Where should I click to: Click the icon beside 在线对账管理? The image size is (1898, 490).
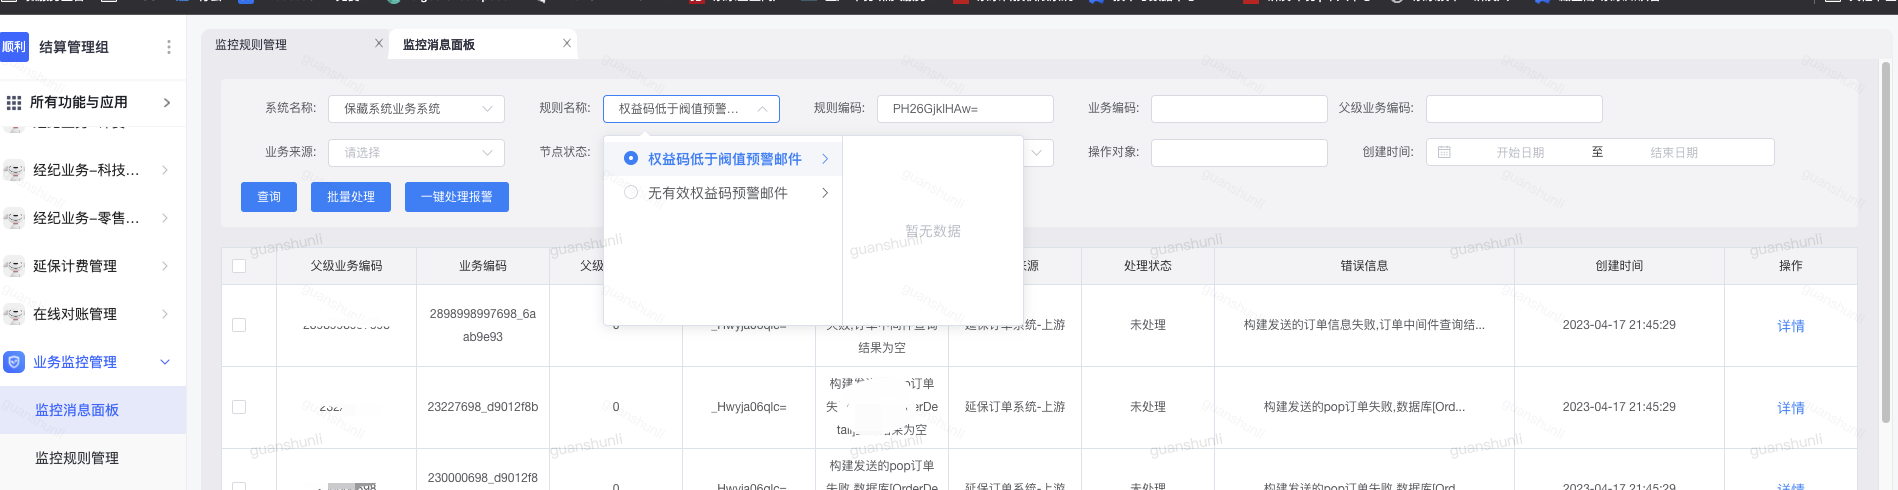tap(14, 314)
